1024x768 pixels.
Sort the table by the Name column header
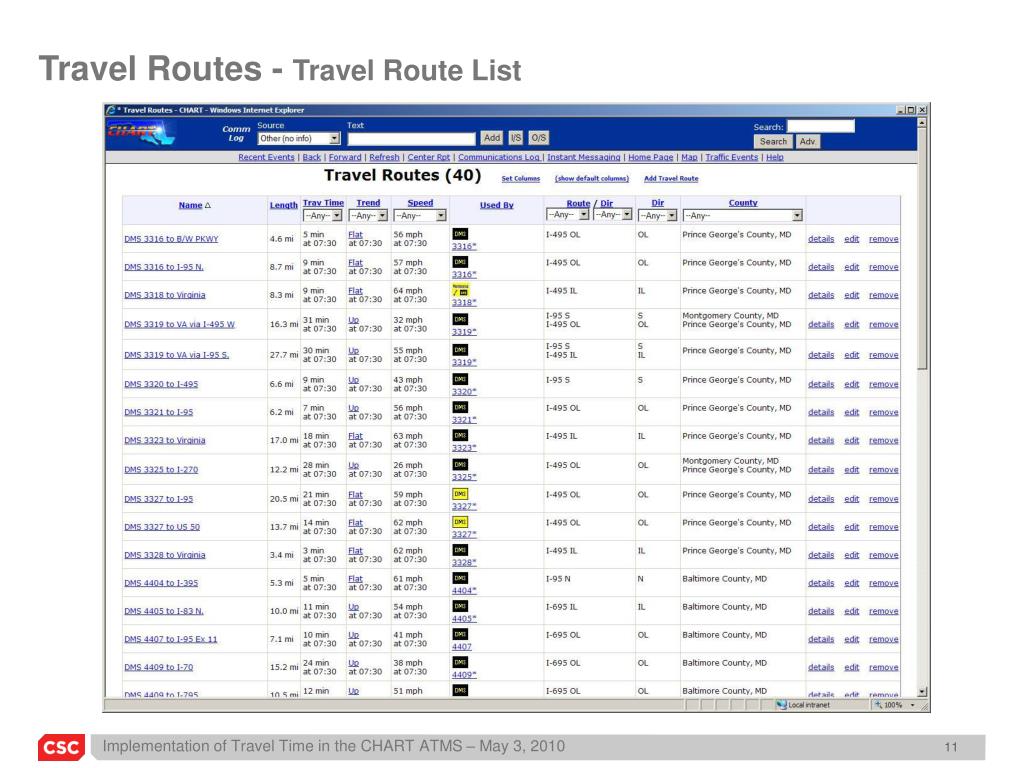tap(191, 205)
